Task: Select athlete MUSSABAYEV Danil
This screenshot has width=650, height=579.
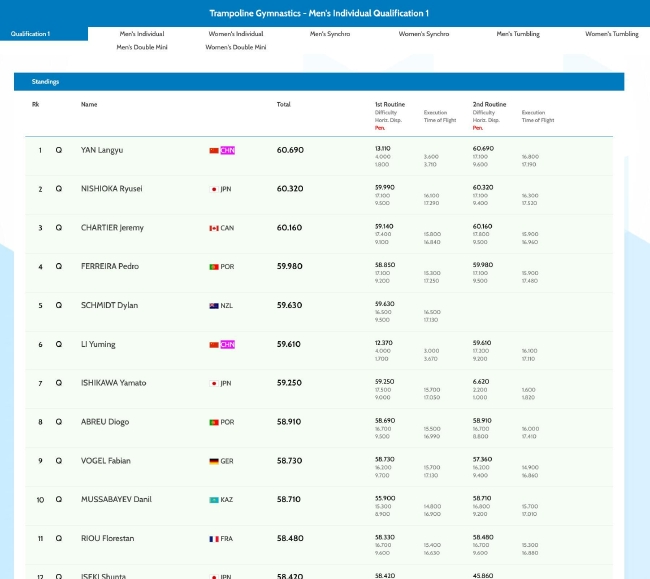Action: [116, 499]
